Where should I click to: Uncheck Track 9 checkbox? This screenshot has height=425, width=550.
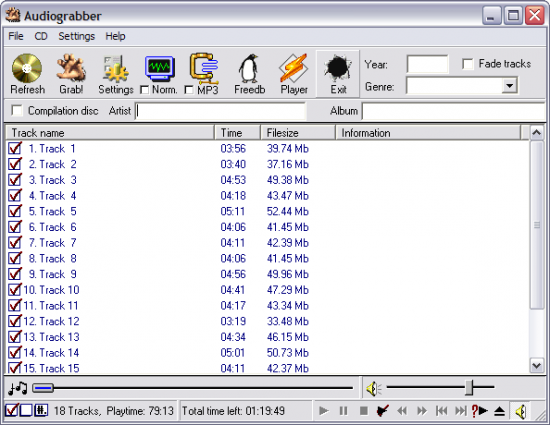pos(15,274)
